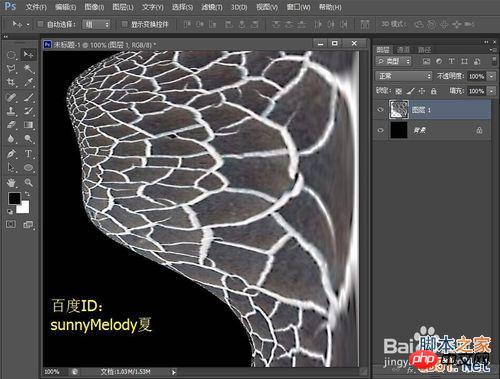This screenshot has width=500, height=379.
Task: Open blend mode dropdown (正常)
Action: [x=404, y=76]
